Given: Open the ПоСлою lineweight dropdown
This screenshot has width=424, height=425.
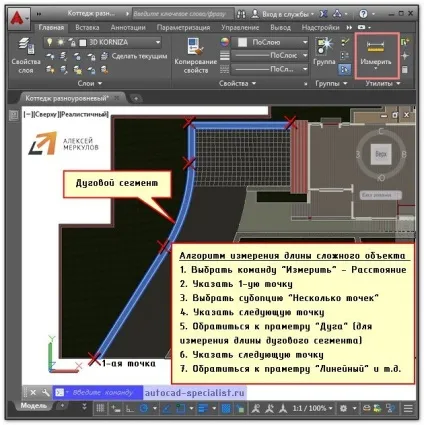Looking at the screenshot, I should [x=305, y=55].
